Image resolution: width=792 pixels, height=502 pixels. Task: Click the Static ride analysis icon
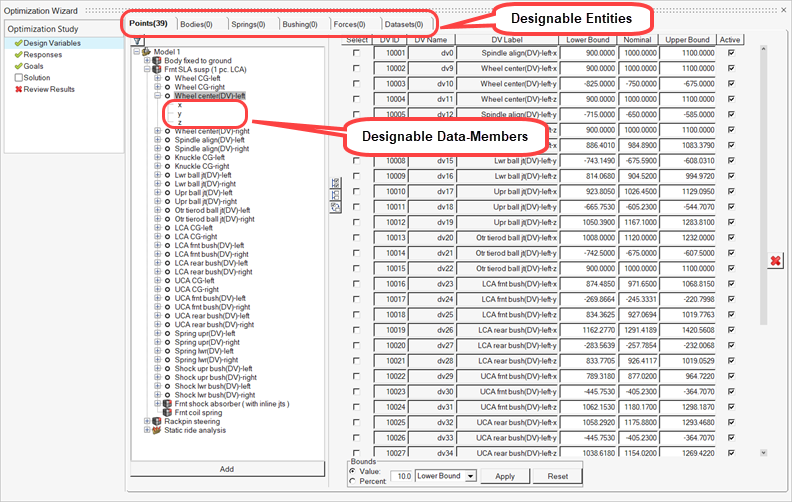(x=156, y=430)
